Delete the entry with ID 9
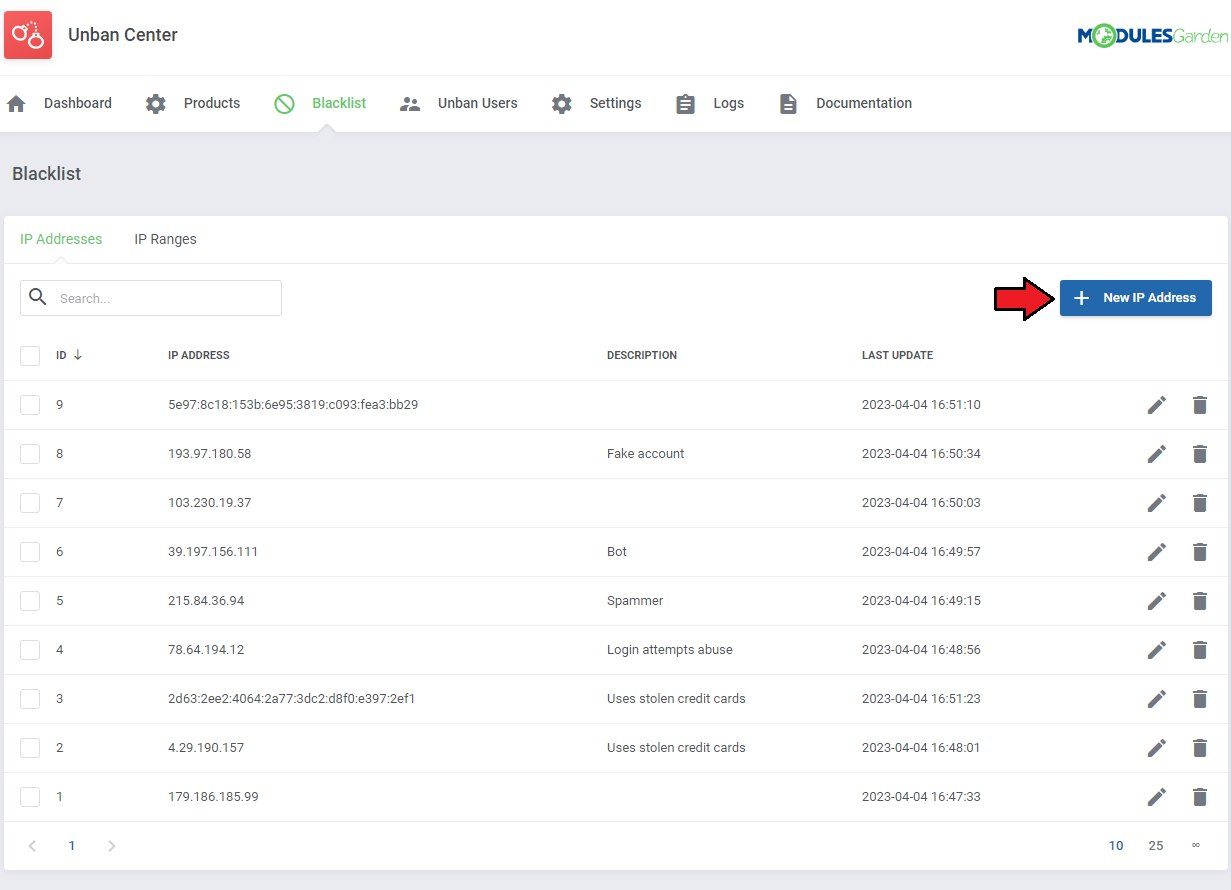The image size is (1231, 890). (1200, 405)
